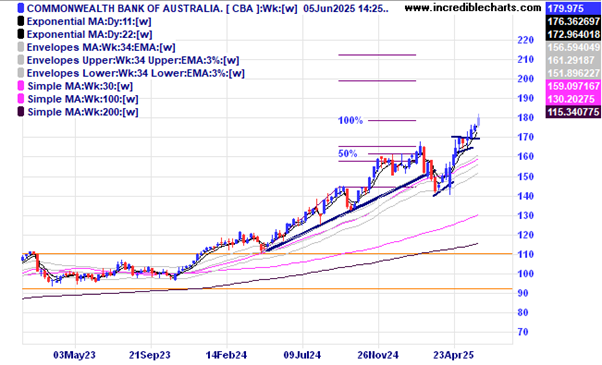Click the 110 price axis label
This screenshot has height=365, width=602.
[525, 254]
